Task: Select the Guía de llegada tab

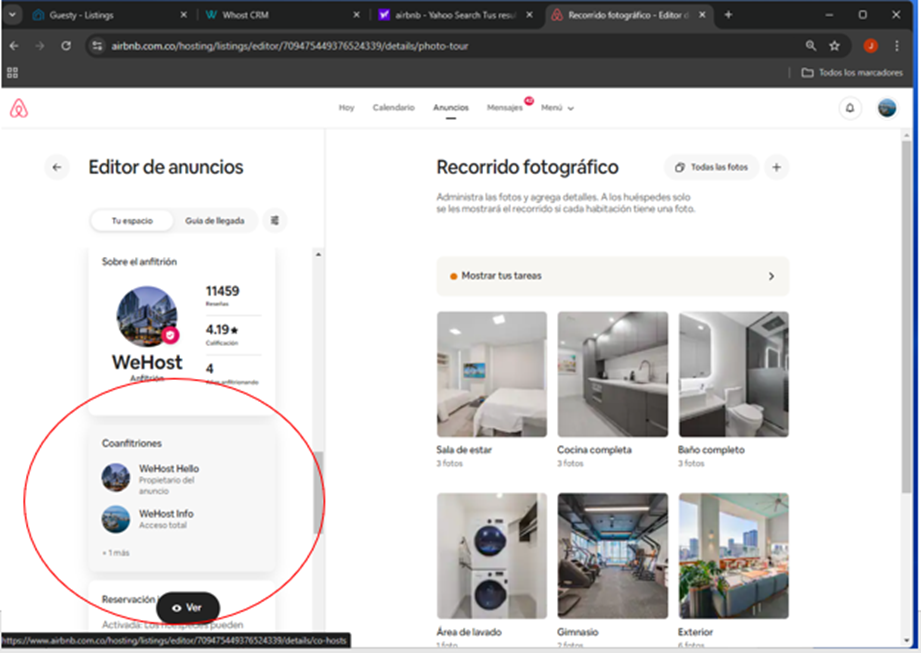Action: pos(214,221)
